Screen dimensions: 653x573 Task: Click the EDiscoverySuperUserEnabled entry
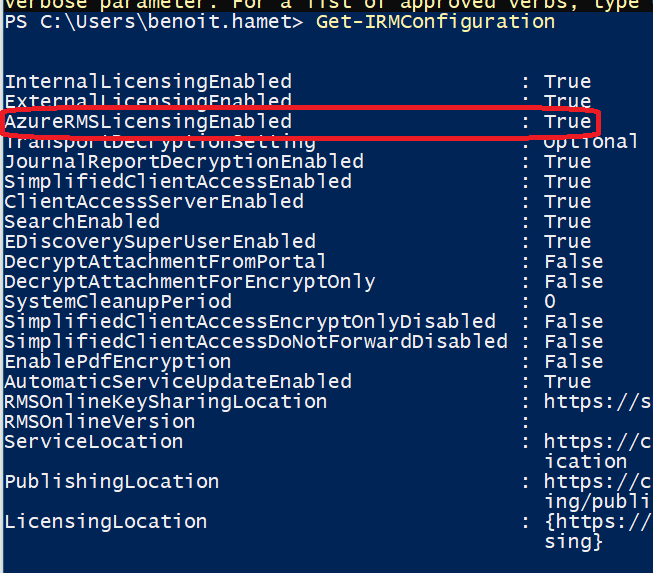pos(160,242)
